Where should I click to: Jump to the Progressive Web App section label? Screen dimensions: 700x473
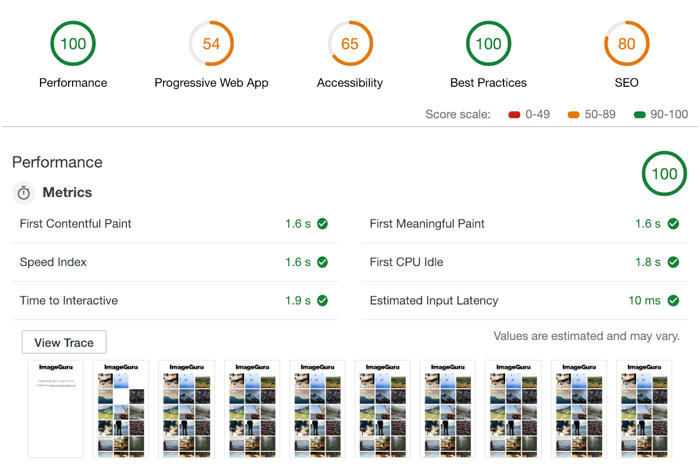[x=211, y=83]
